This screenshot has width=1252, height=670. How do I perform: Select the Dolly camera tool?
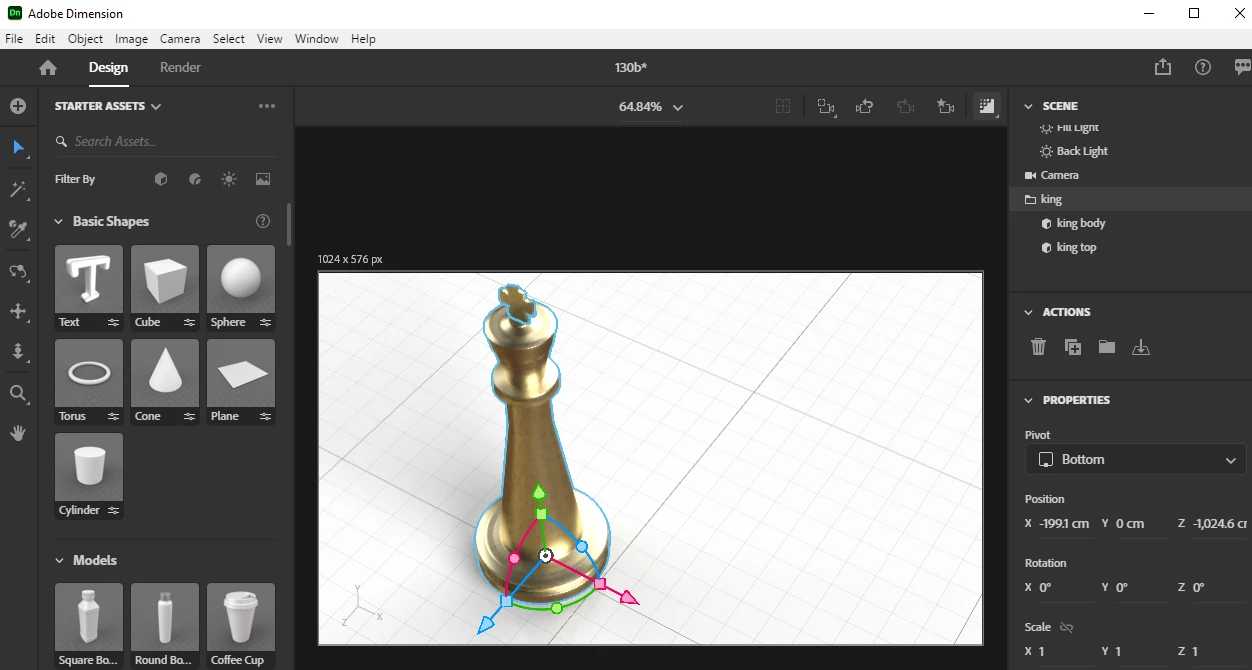coord(18,352)
